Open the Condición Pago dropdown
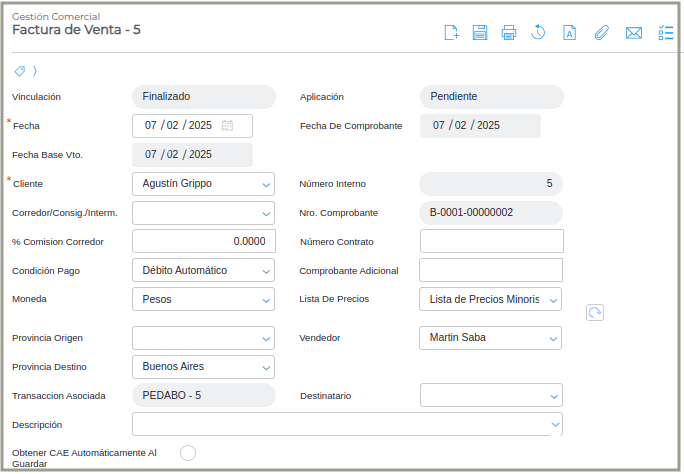Screen dimensions: 684x474 coord(266,271)
